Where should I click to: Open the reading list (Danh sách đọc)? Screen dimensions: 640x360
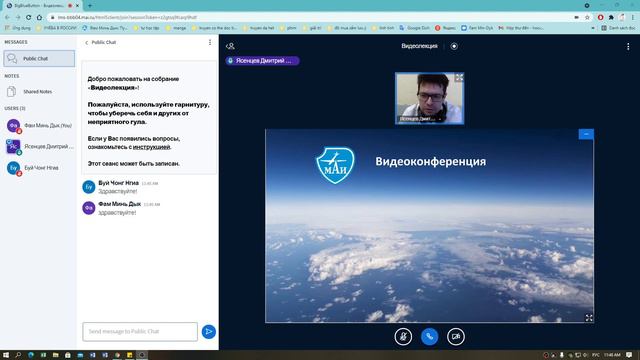pos(618,28)
